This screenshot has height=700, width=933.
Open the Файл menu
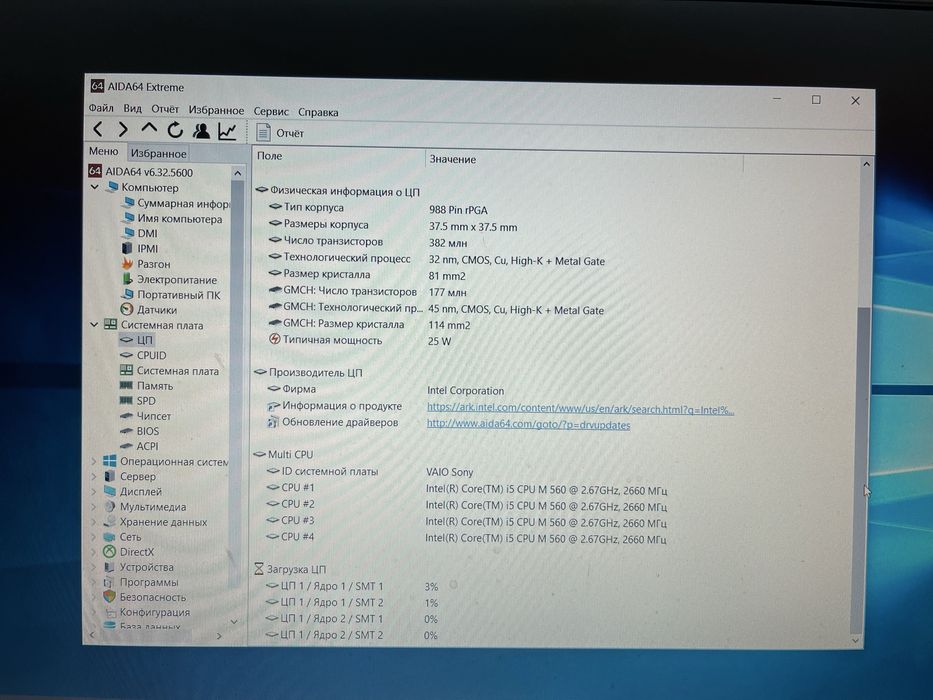tap(101, 108)
